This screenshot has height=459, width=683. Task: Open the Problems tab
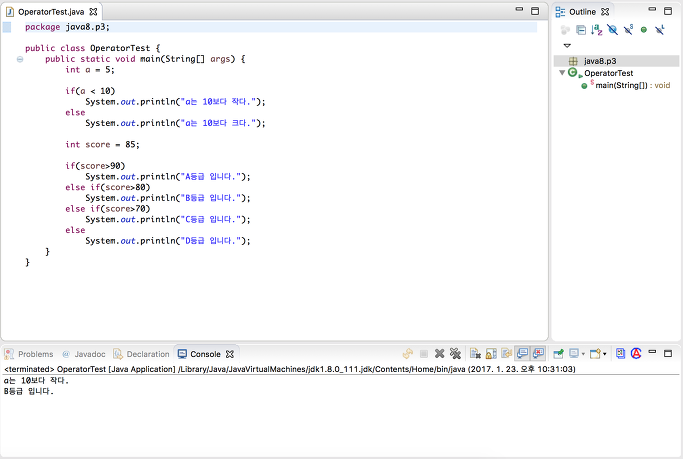[29, 354]
